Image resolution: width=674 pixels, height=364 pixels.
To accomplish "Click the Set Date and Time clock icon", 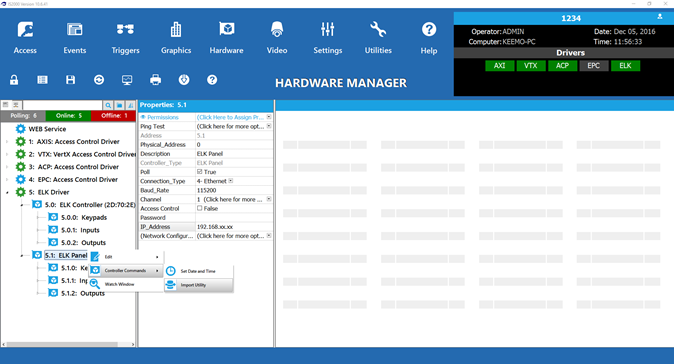I will point(171,271).
